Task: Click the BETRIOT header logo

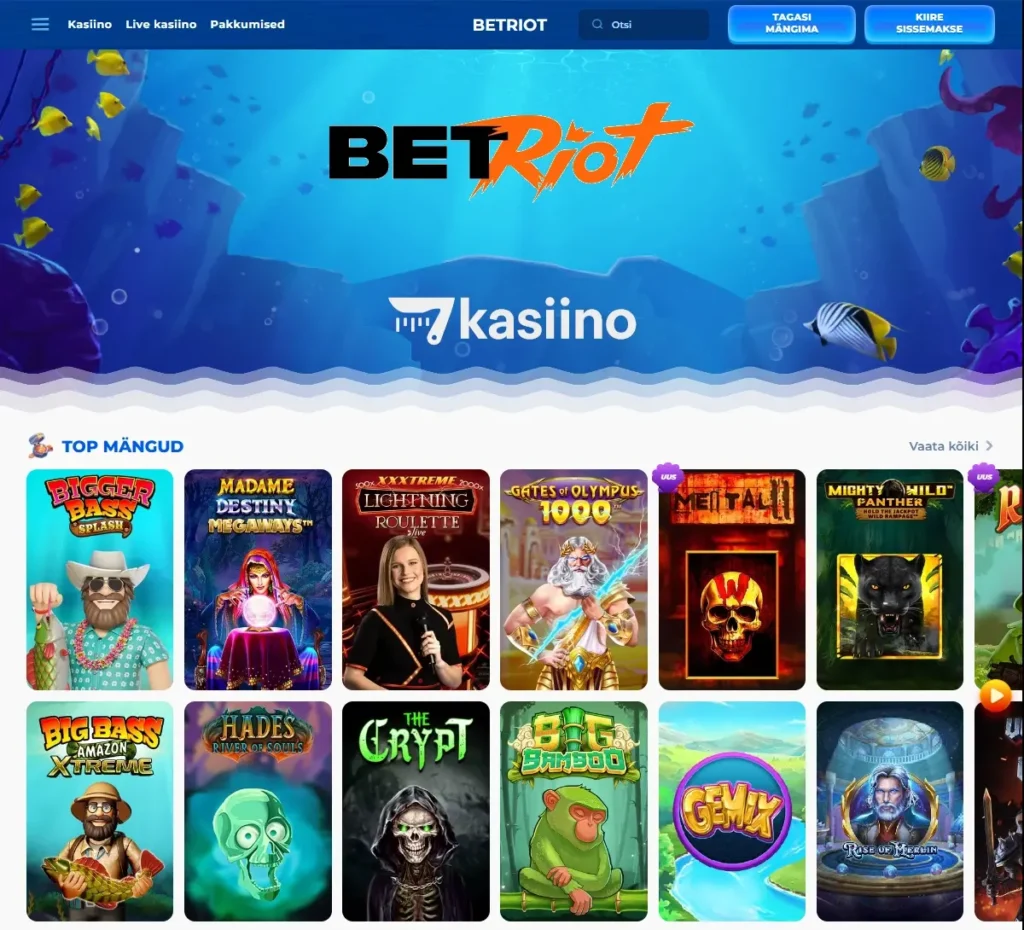Action: pyautogui.click(x=509, y=25)
